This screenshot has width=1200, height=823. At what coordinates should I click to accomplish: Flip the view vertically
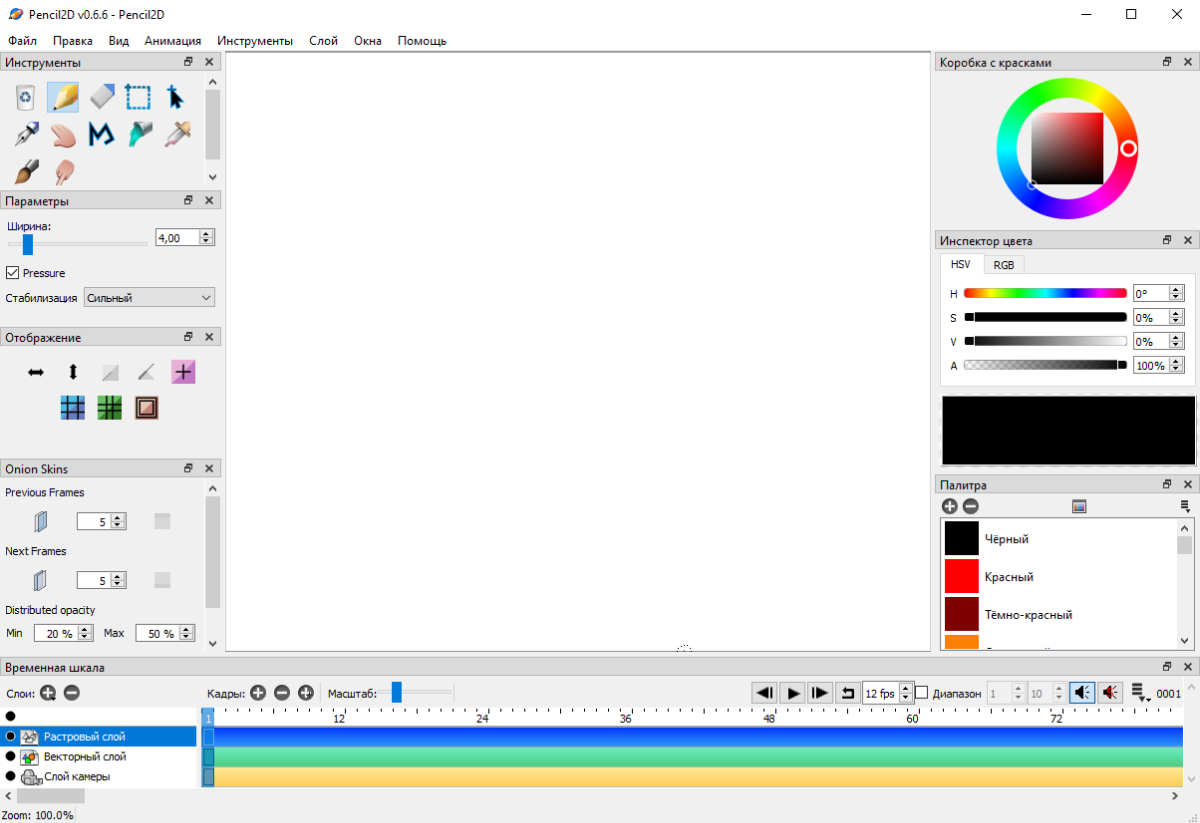click(x=73, y=372)
